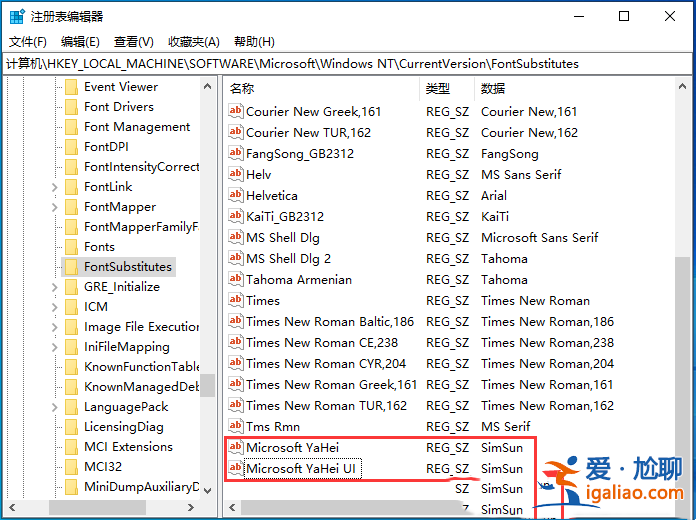Select the Times New Roman Greek,161 value
The image size is (696, 520).
pos(331,384)
